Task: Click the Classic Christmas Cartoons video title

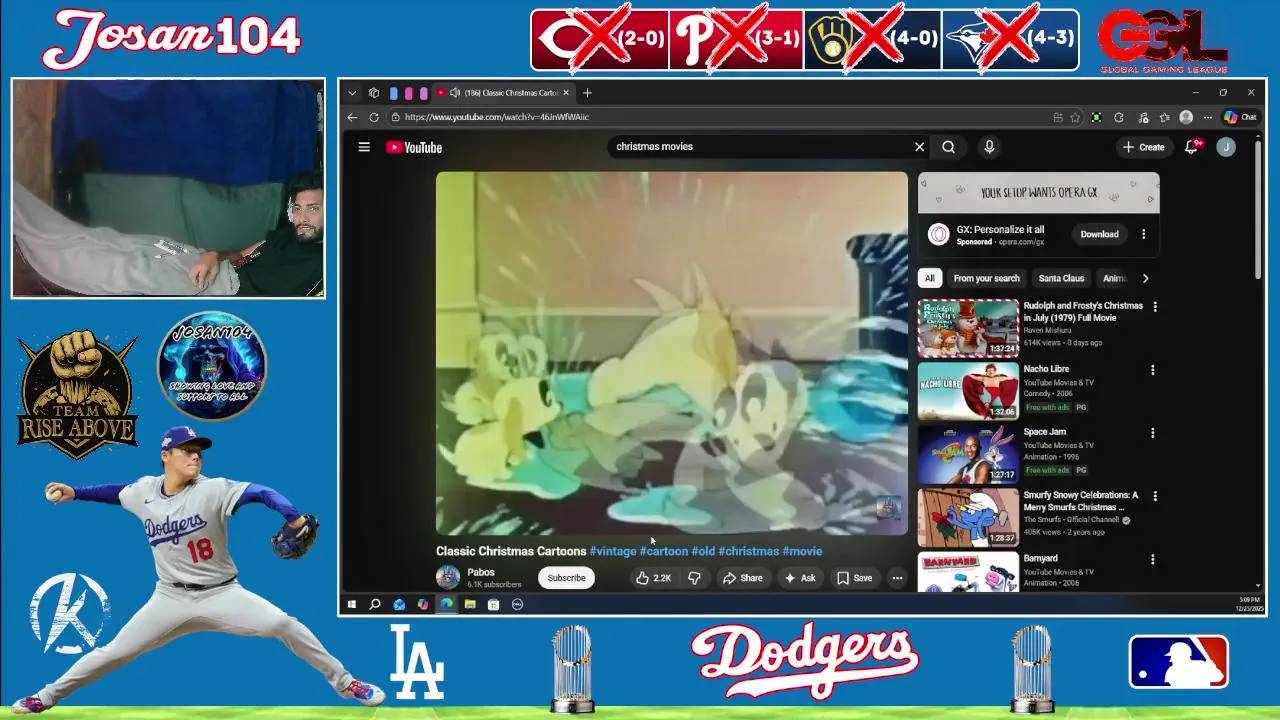Action: pyautogui.click(x=511, y=551)
